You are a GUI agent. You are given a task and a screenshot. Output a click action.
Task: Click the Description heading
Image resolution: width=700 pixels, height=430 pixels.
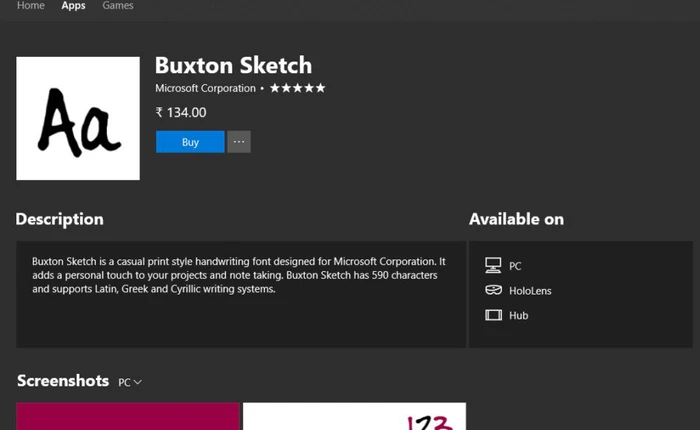tap(59, 219)
